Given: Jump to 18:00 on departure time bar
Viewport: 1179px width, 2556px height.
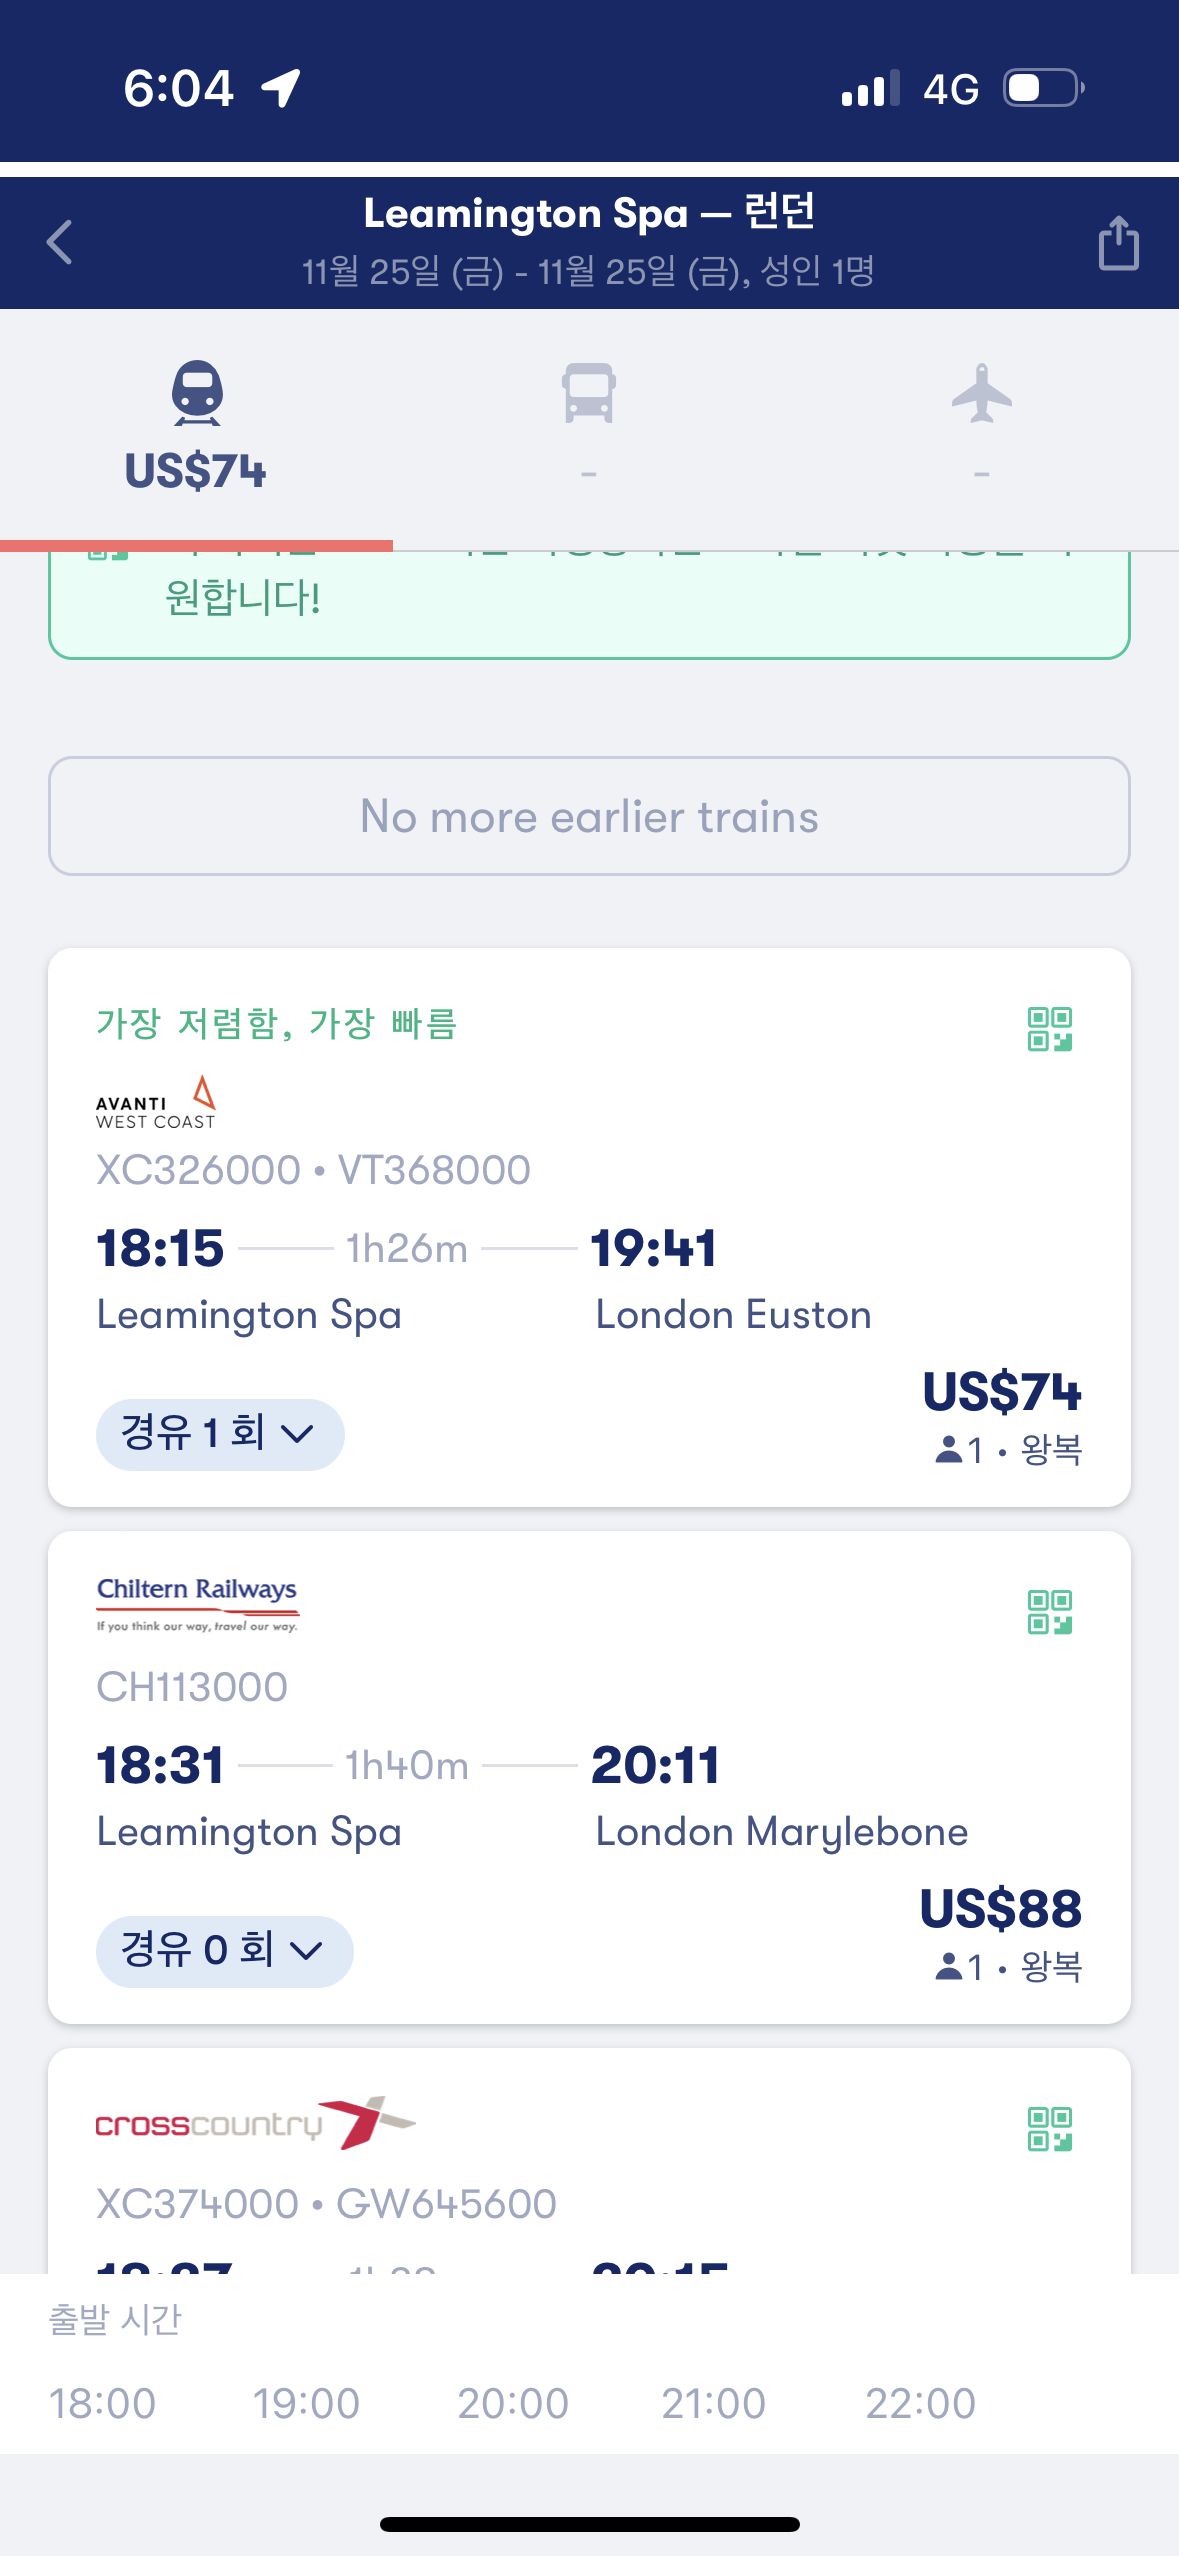Looking at the screenshot, I should coord(102,2403).
